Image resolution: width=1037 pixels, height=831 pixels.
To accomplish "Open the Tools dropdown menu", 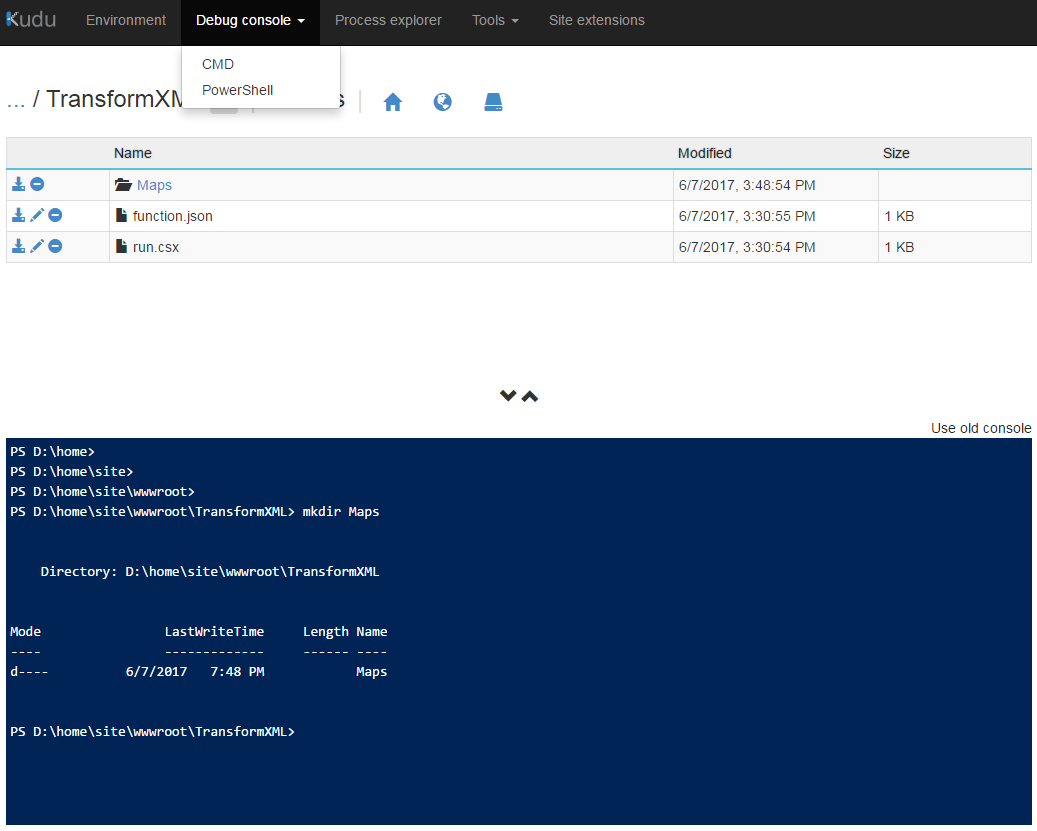I will point(495,20).
